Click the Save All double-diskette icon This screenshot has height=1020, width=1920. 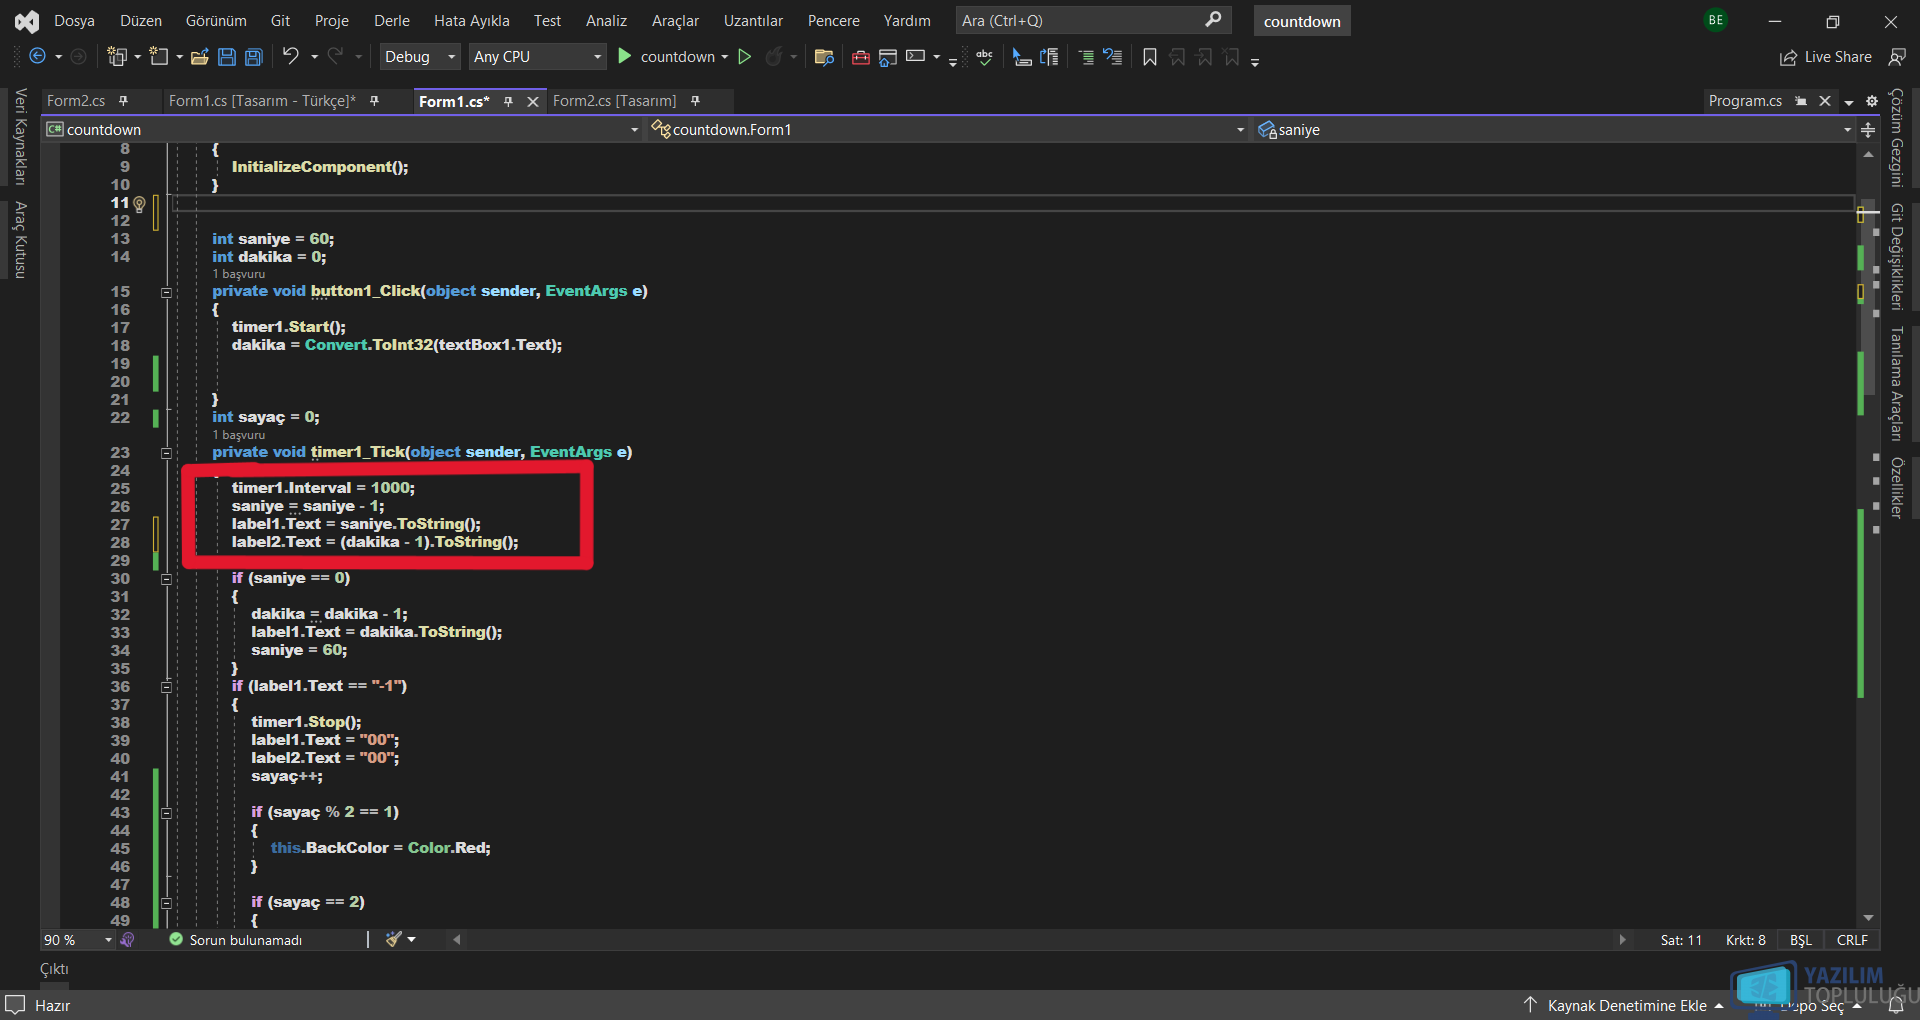254,57
